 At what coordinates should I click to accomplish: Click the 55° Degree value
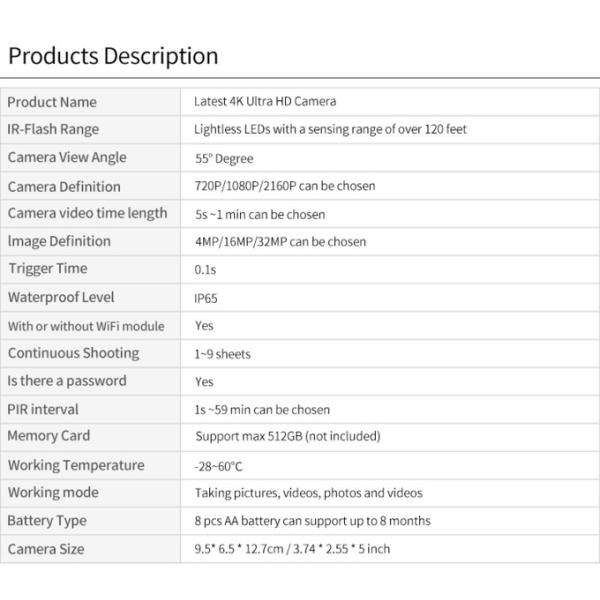coord(224,158)
